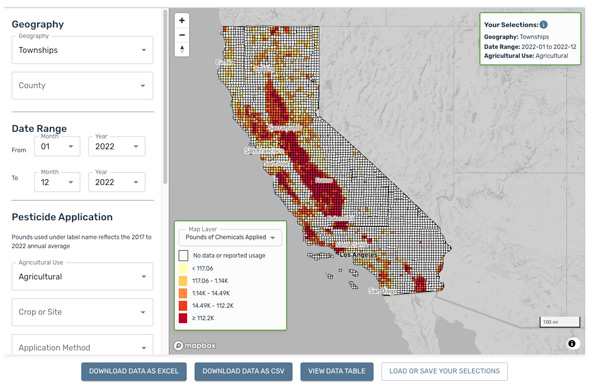Screen dimensions: 600x391
Task: Open View Data Table
Action: tap(337, 371)
